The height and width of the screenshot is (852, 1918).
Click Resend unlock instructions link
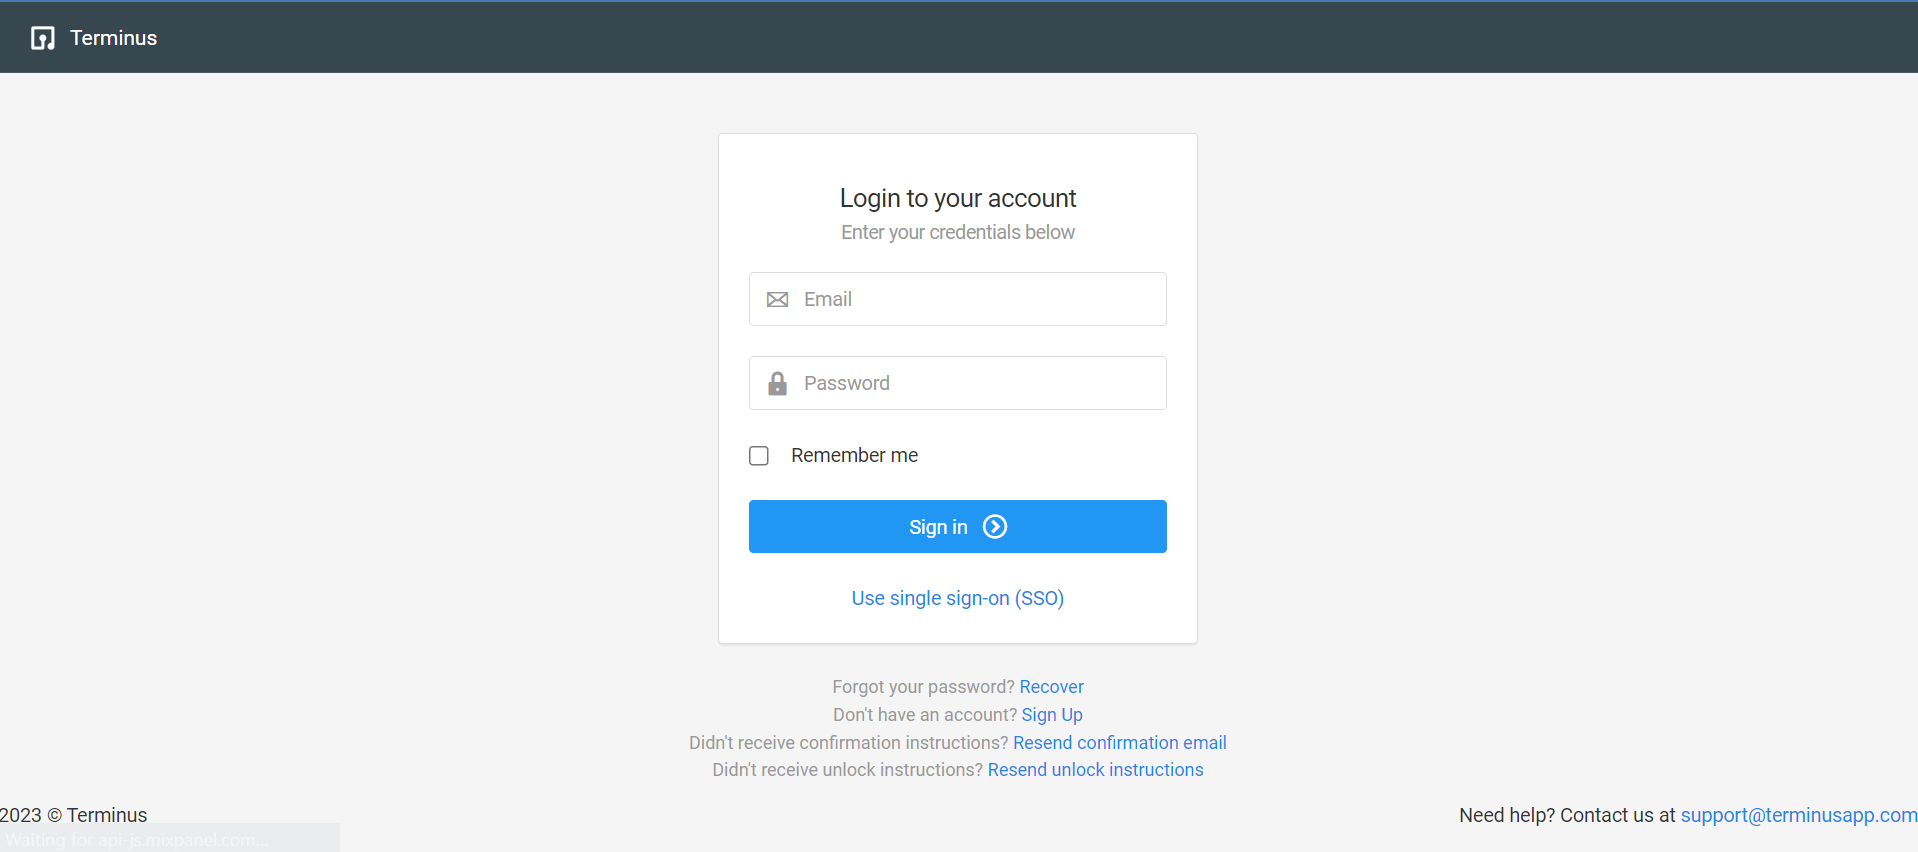pyautogui.click(x=1096, y=770)
